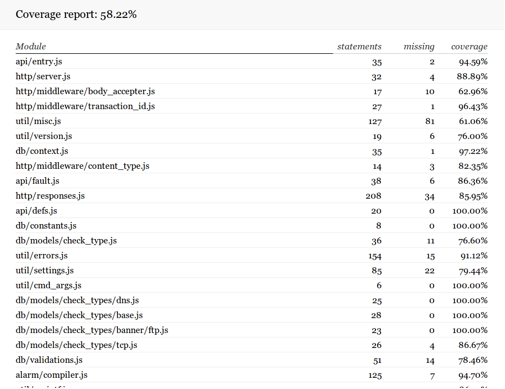Screen dimensions: 505x389
Task: Click http/middleware/body_accepter.js module
Action: (85, 92)
